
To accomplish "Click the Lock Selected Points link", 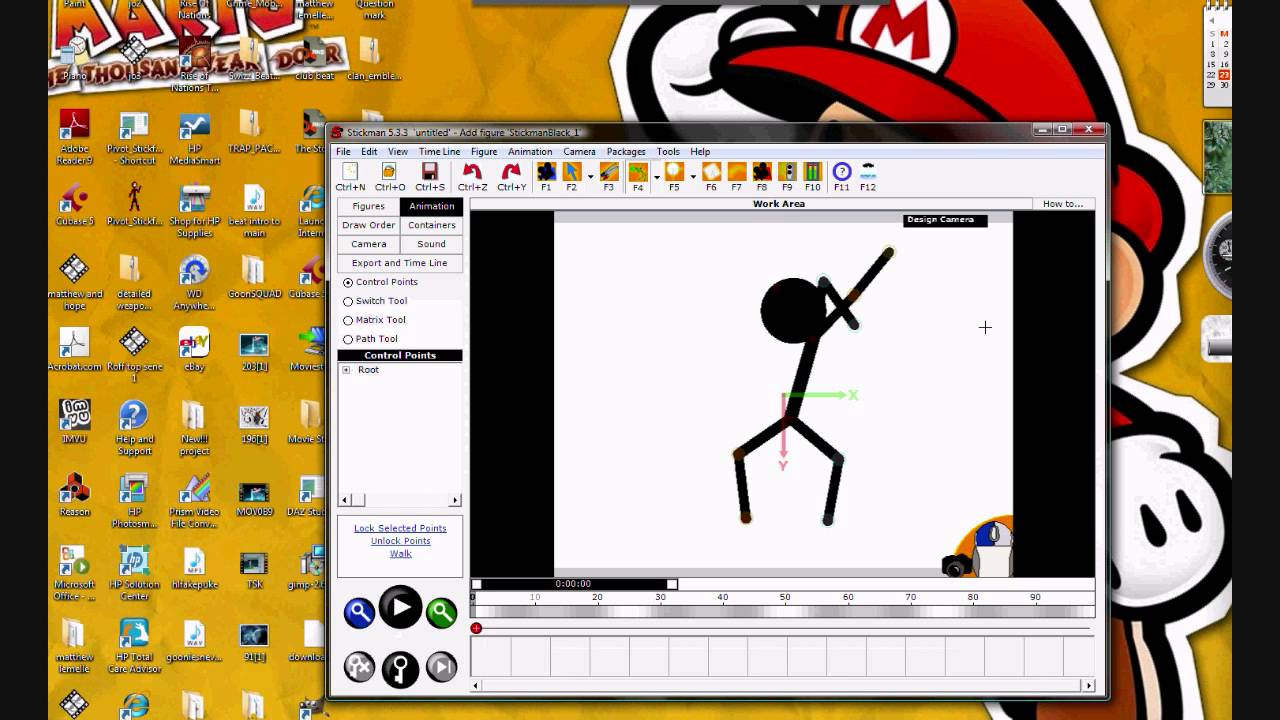I will 400,528.
